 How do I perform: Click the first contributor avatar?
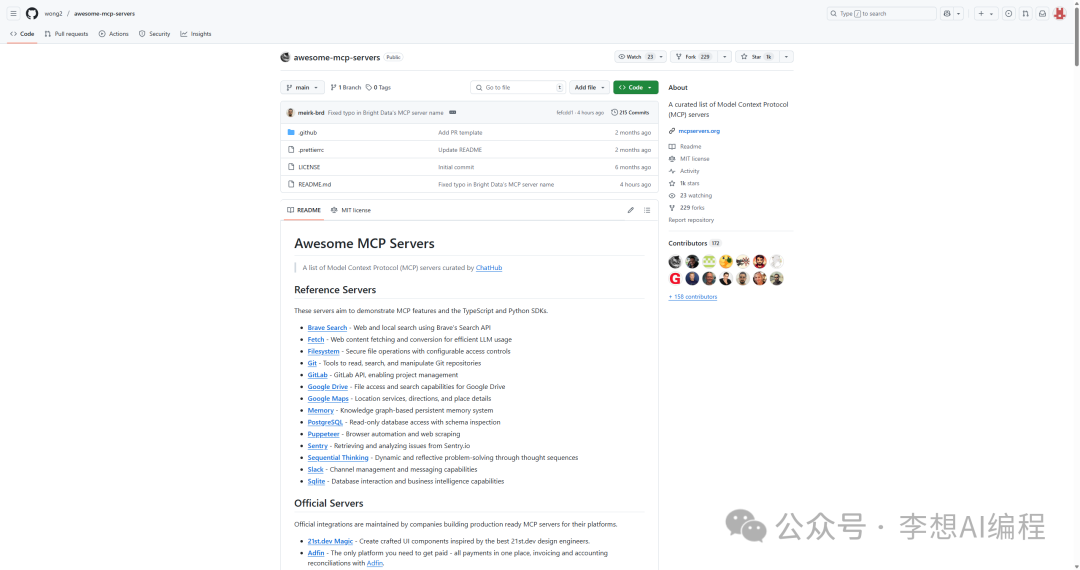(x=675, y=262)
